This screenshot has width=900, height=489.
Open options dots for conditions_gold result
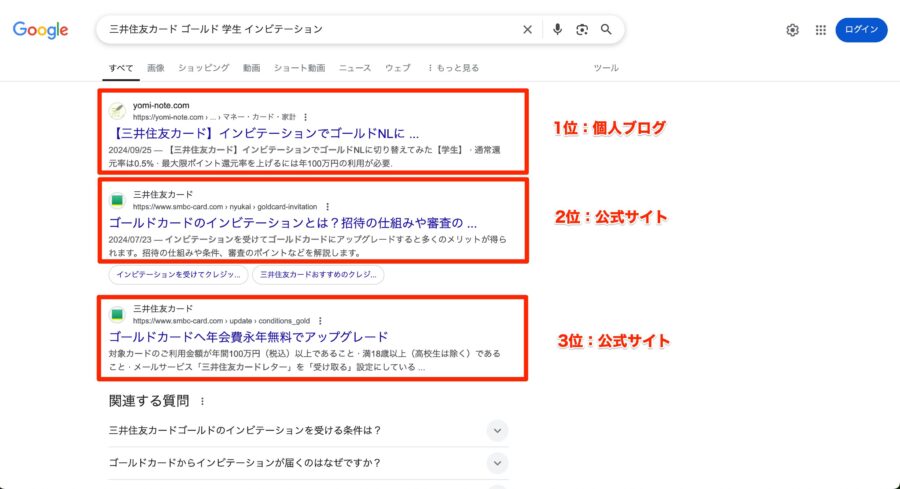click(x=320, y=321)
